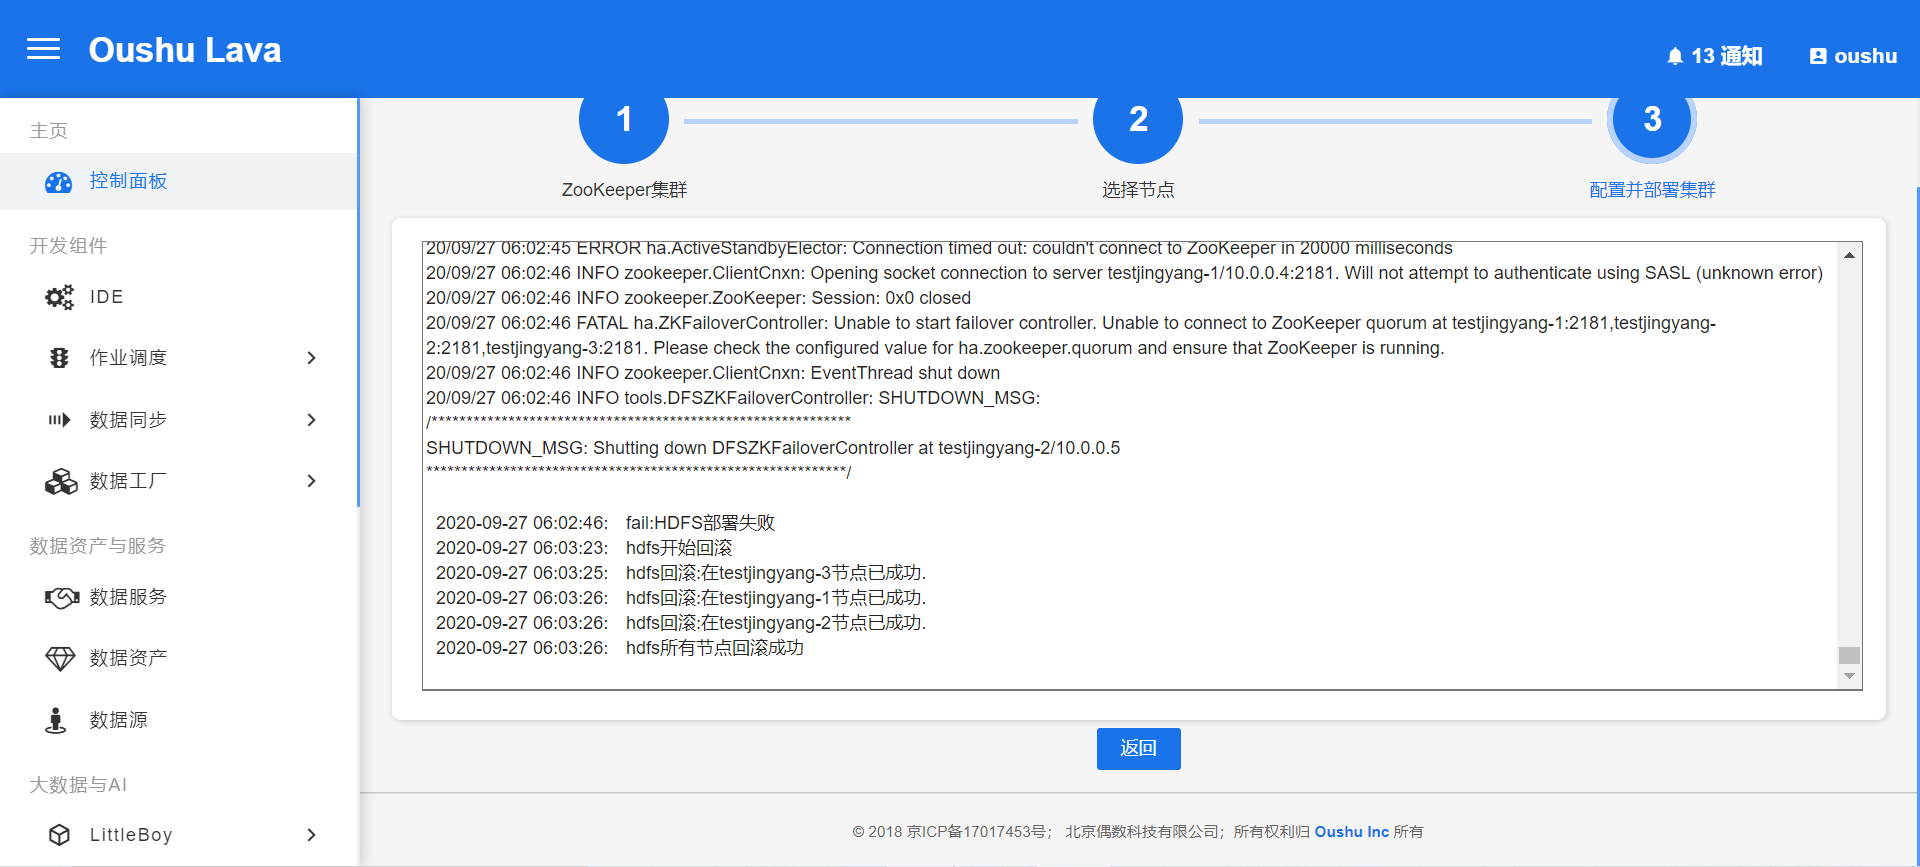Follow the Oushu Inc footer link
Image resolution: width=1920 pixels, height=867 pixels.
click(1351, 832)
